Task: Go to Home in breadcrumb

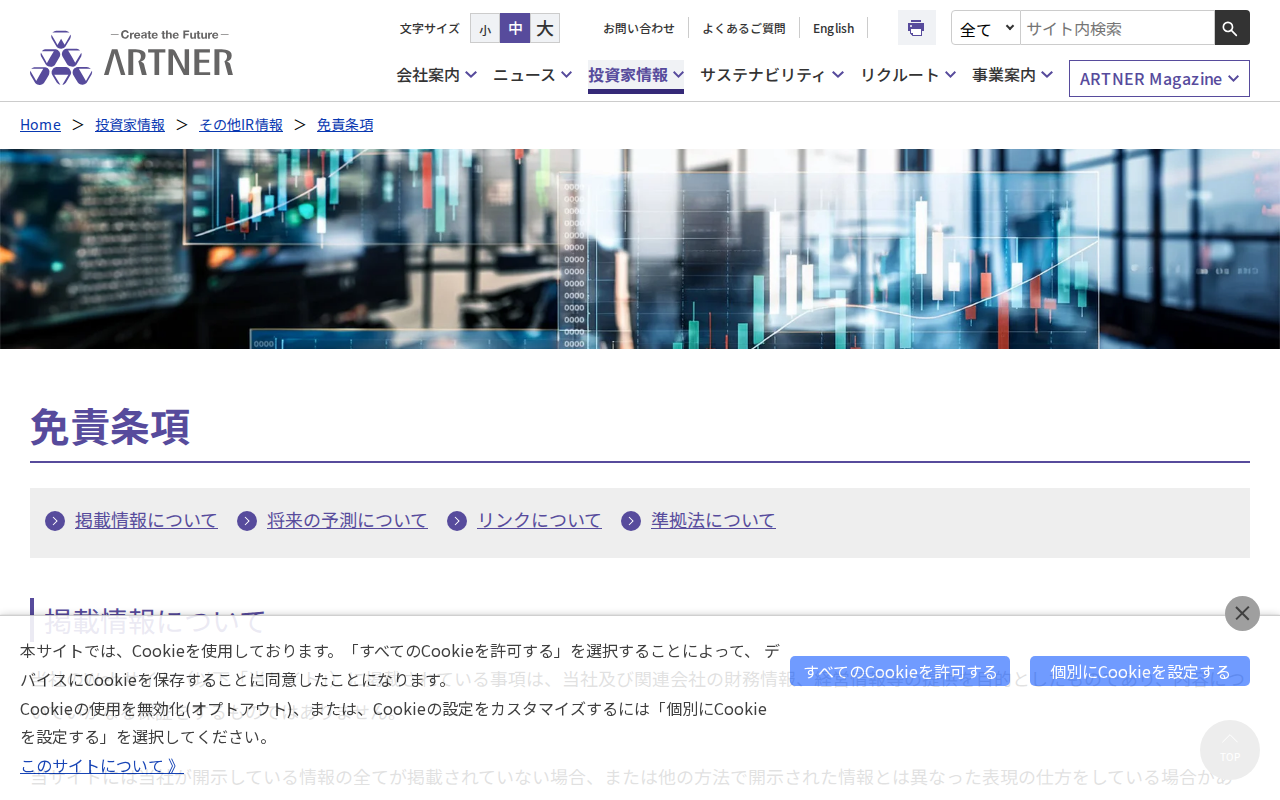Action: 40,124
